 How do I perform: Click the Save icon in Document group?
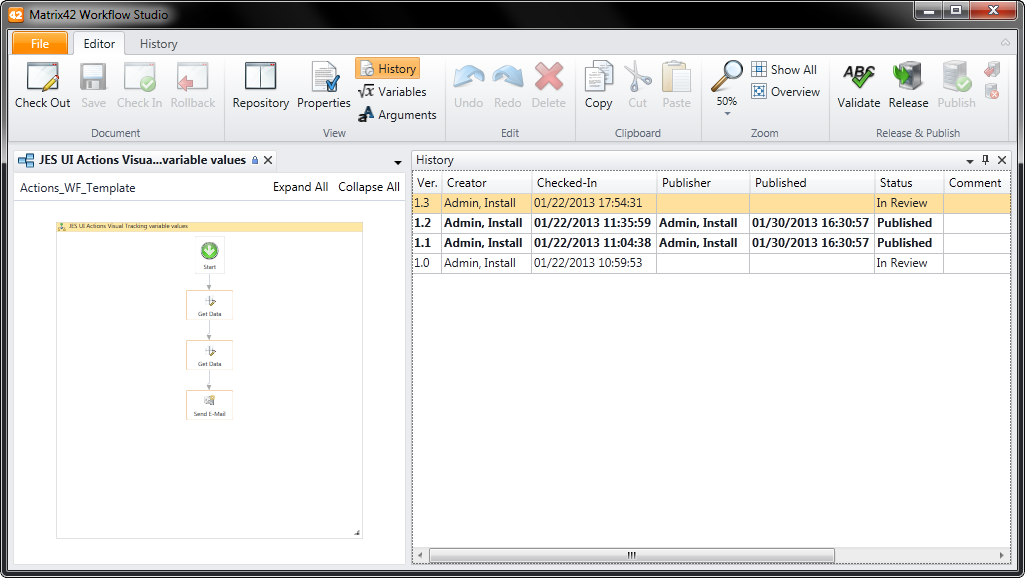coord(93,76)
